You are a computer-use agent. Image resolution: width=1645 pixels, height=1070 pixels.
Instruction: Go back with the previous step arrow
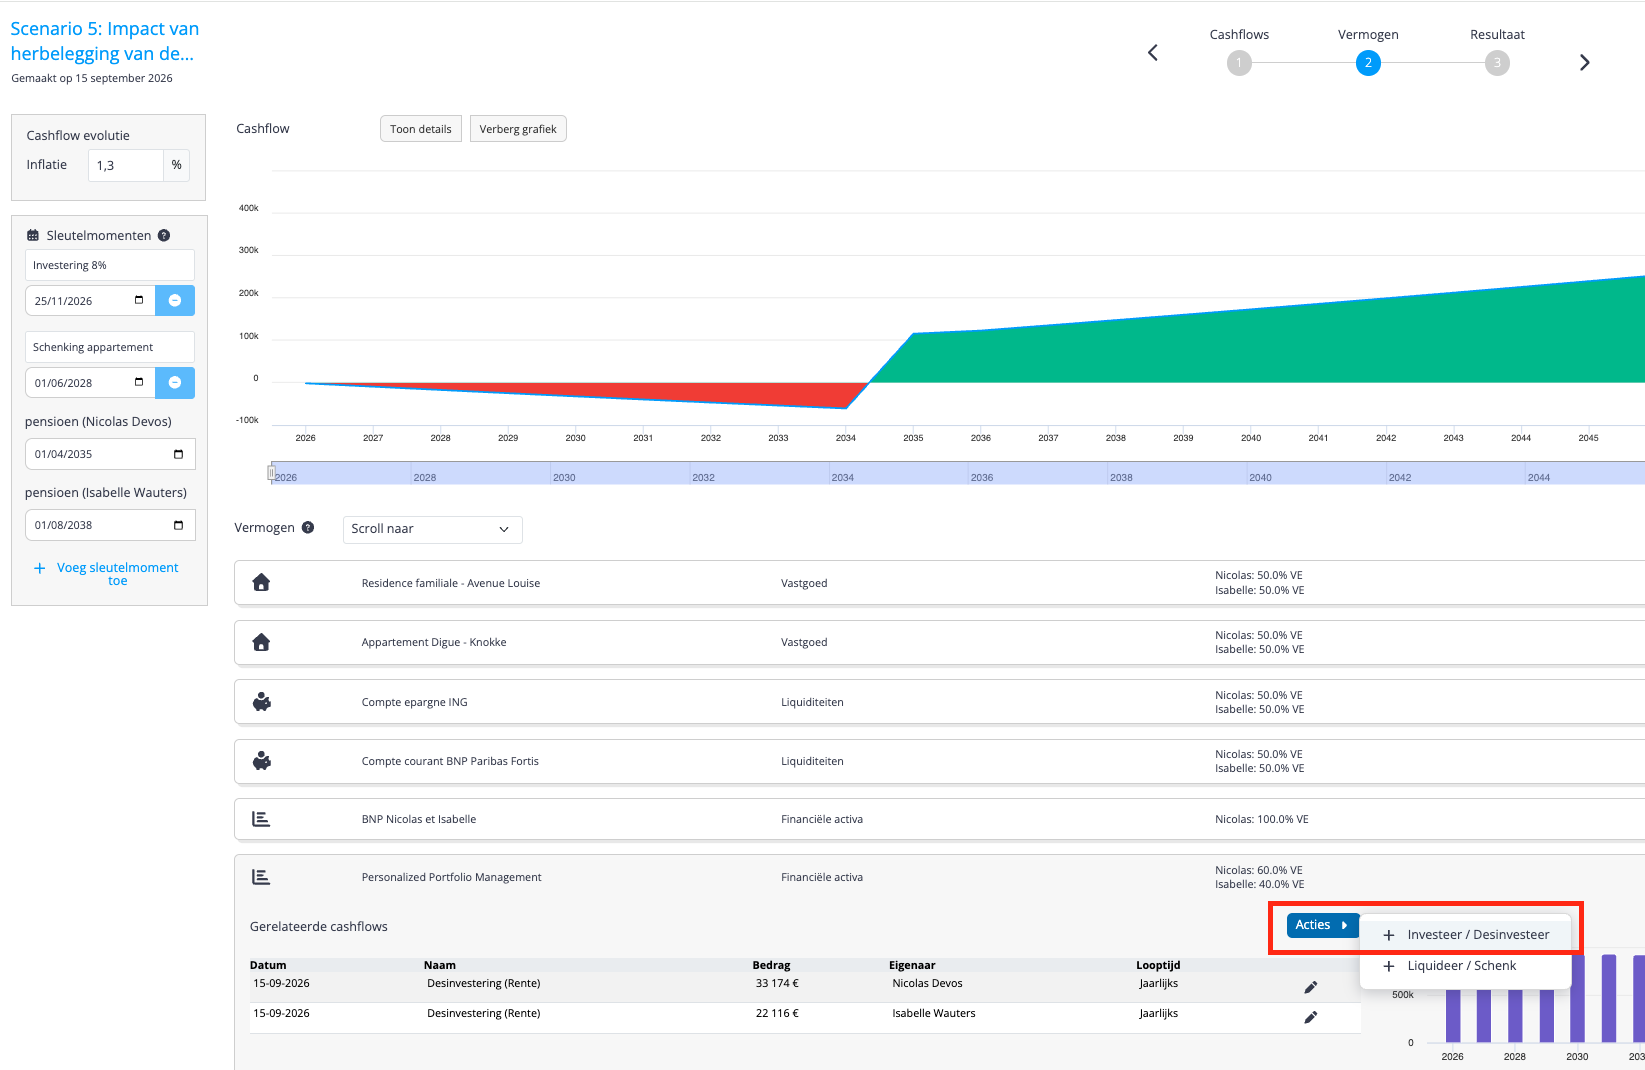coord(1153,53)
